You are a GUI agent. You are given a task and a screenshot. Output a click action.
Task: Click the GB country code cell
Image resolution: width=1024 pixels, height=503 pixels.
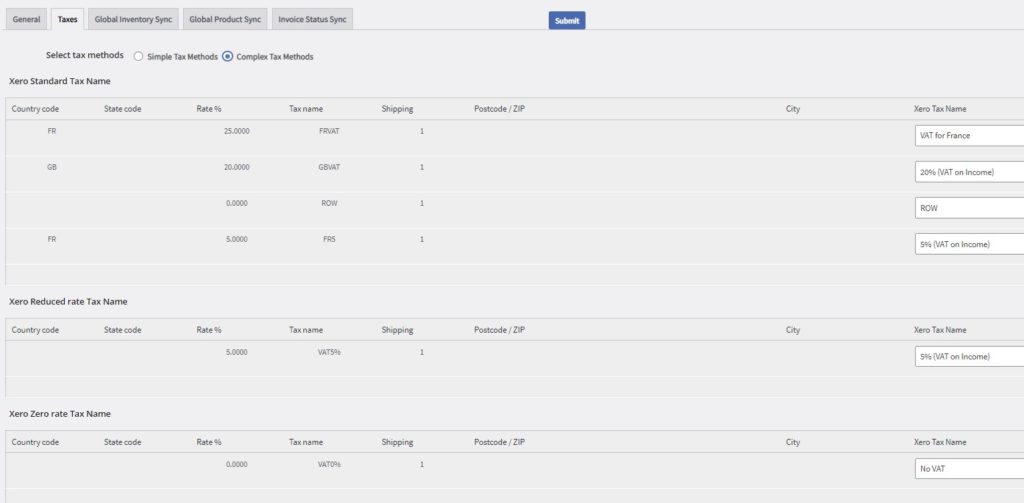(52, 167)
